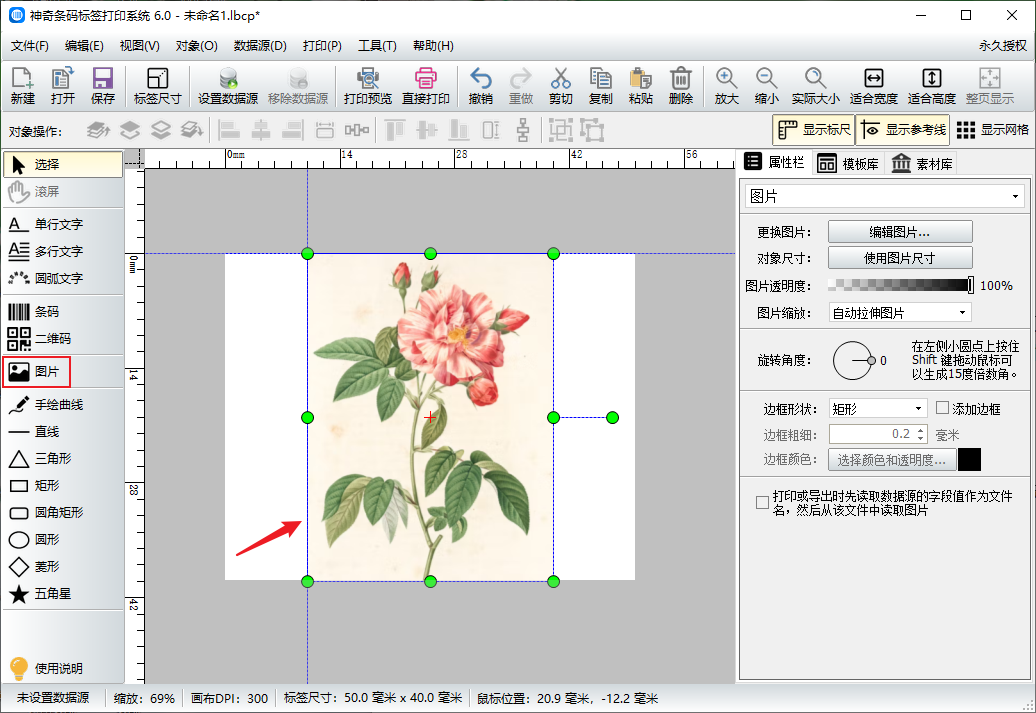Click the 保存 (Save) toolbar icon
1036x713 pixels.
pos(102,86)
